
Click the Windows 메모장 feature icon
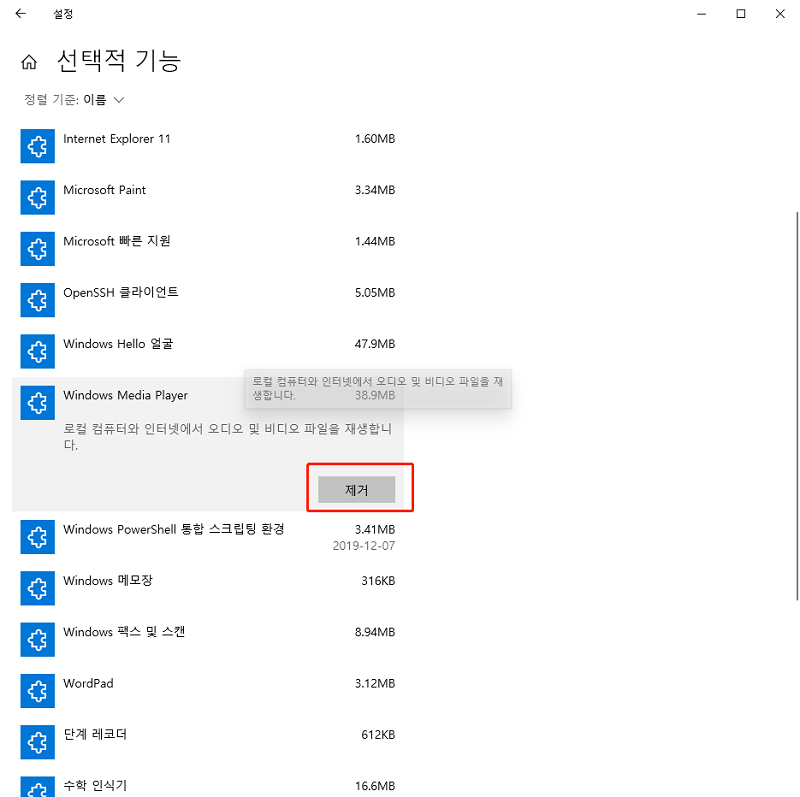pyautogui.click(x=38, y=588)
